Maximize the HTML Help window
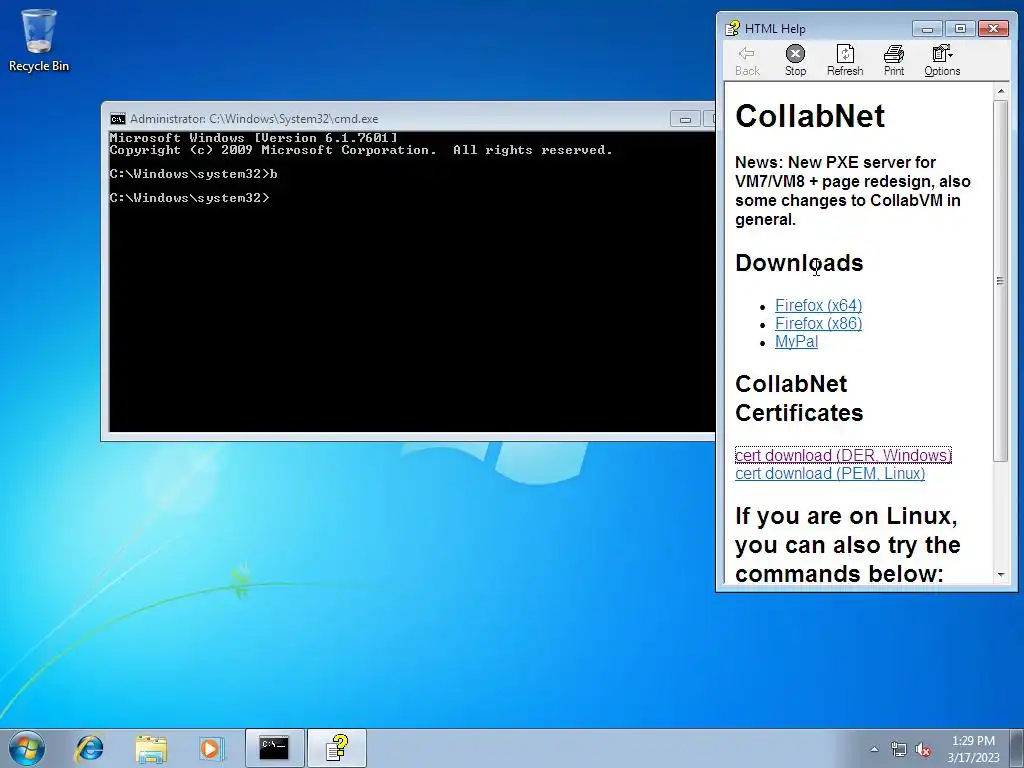 [960, 29]
